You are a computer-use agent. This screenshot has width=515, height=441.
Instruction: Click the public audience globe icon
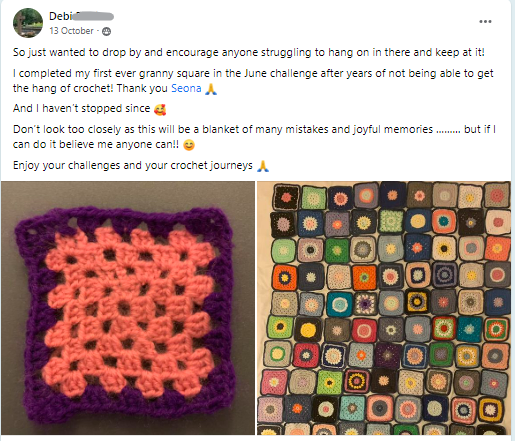[106, 31]
